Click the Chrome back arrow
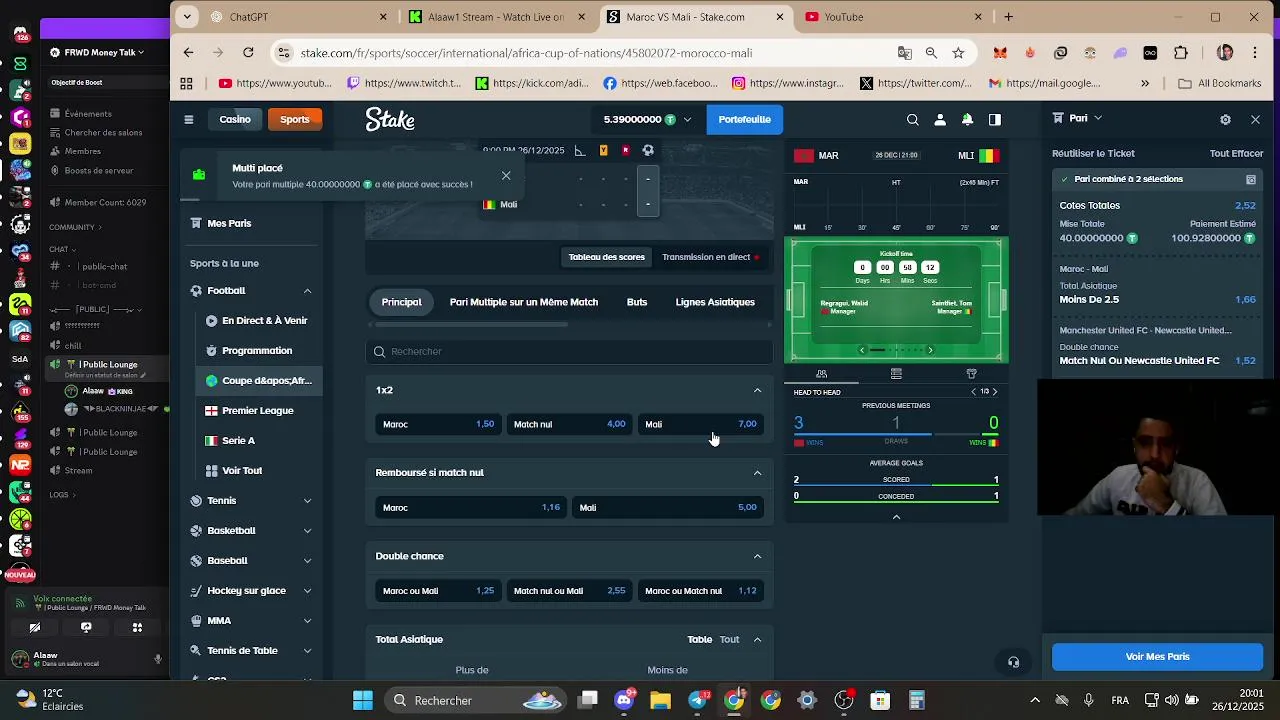Image resolution: width=1280 pixels, height=720 pixels. [x=188, y=52]
